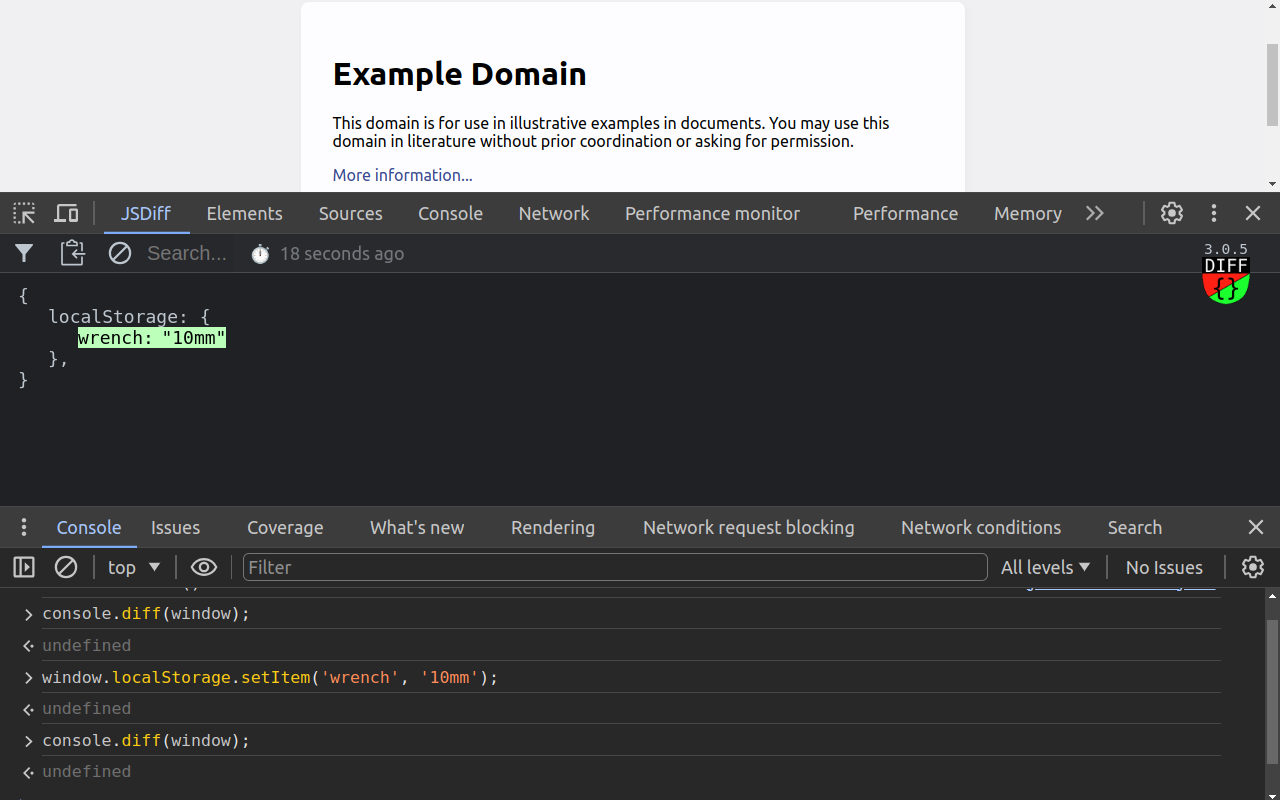This screenshot has height=800, width=1280.
Task: Open the customize DevTools three-dot menu
Action: pos(1213,213)
